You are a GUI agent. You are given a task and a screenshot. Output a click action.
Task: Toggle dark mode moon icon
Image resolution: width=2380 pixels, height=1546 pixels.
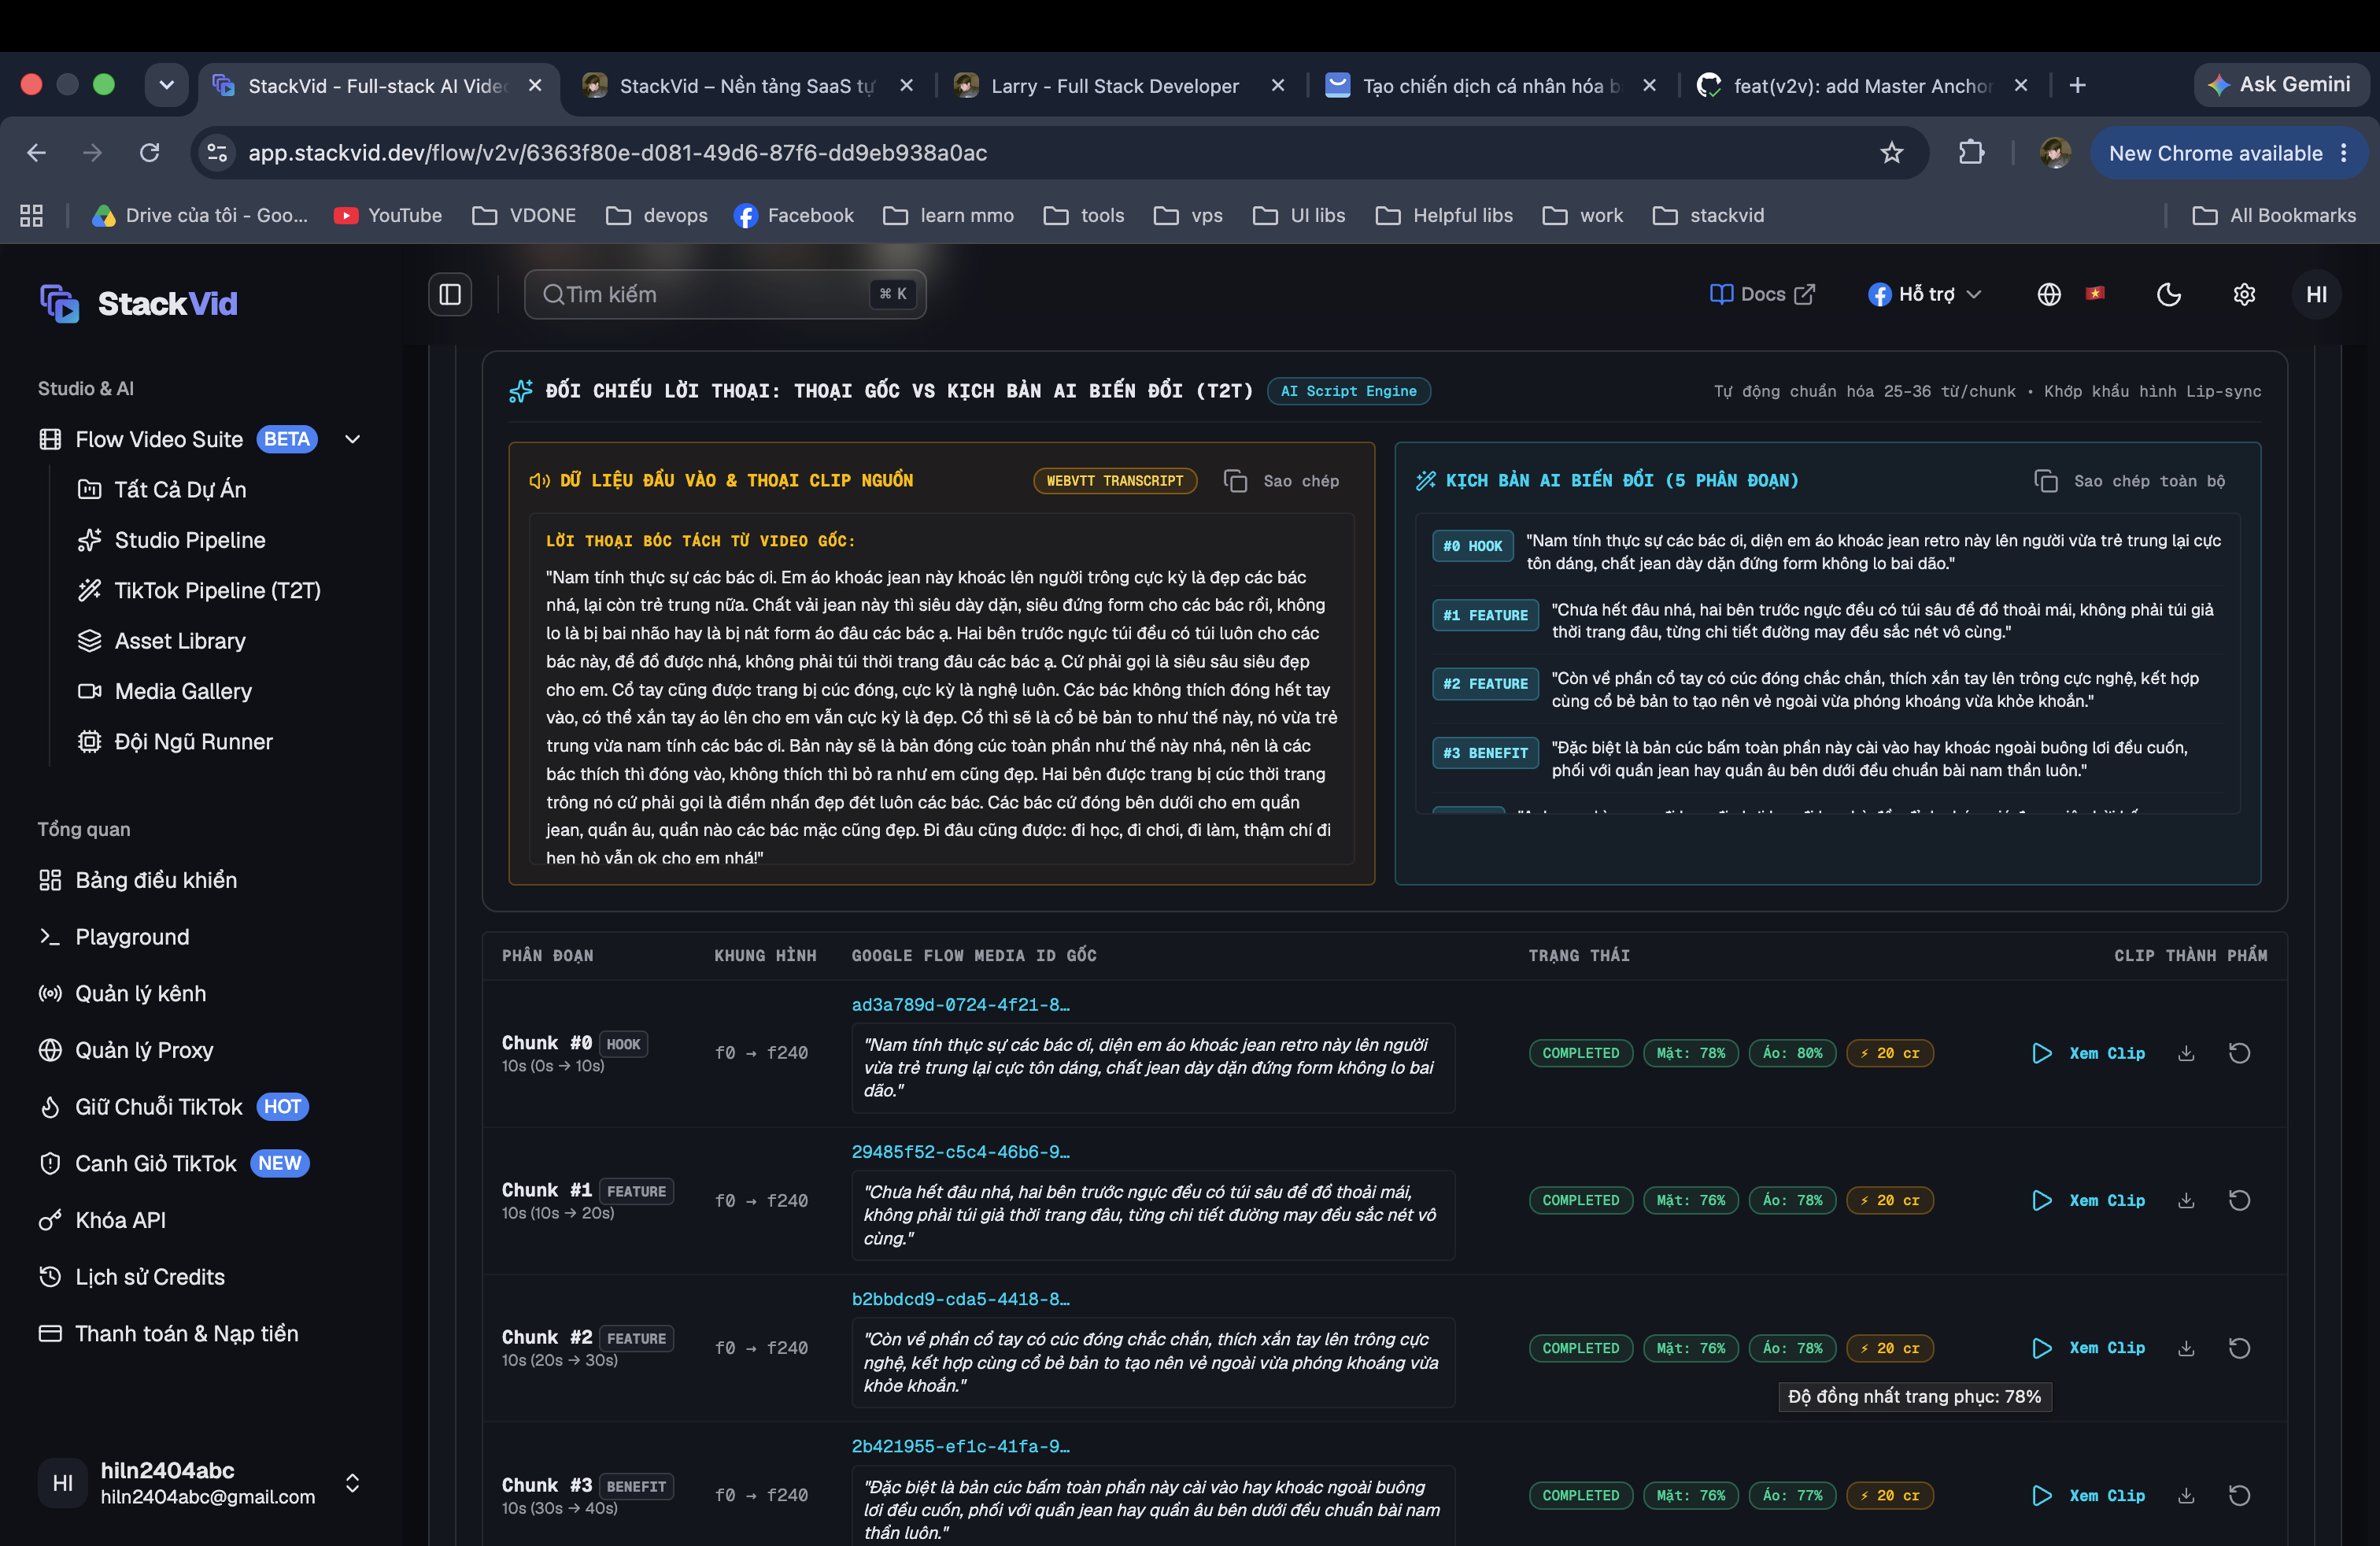click(x=2168, y=294)
